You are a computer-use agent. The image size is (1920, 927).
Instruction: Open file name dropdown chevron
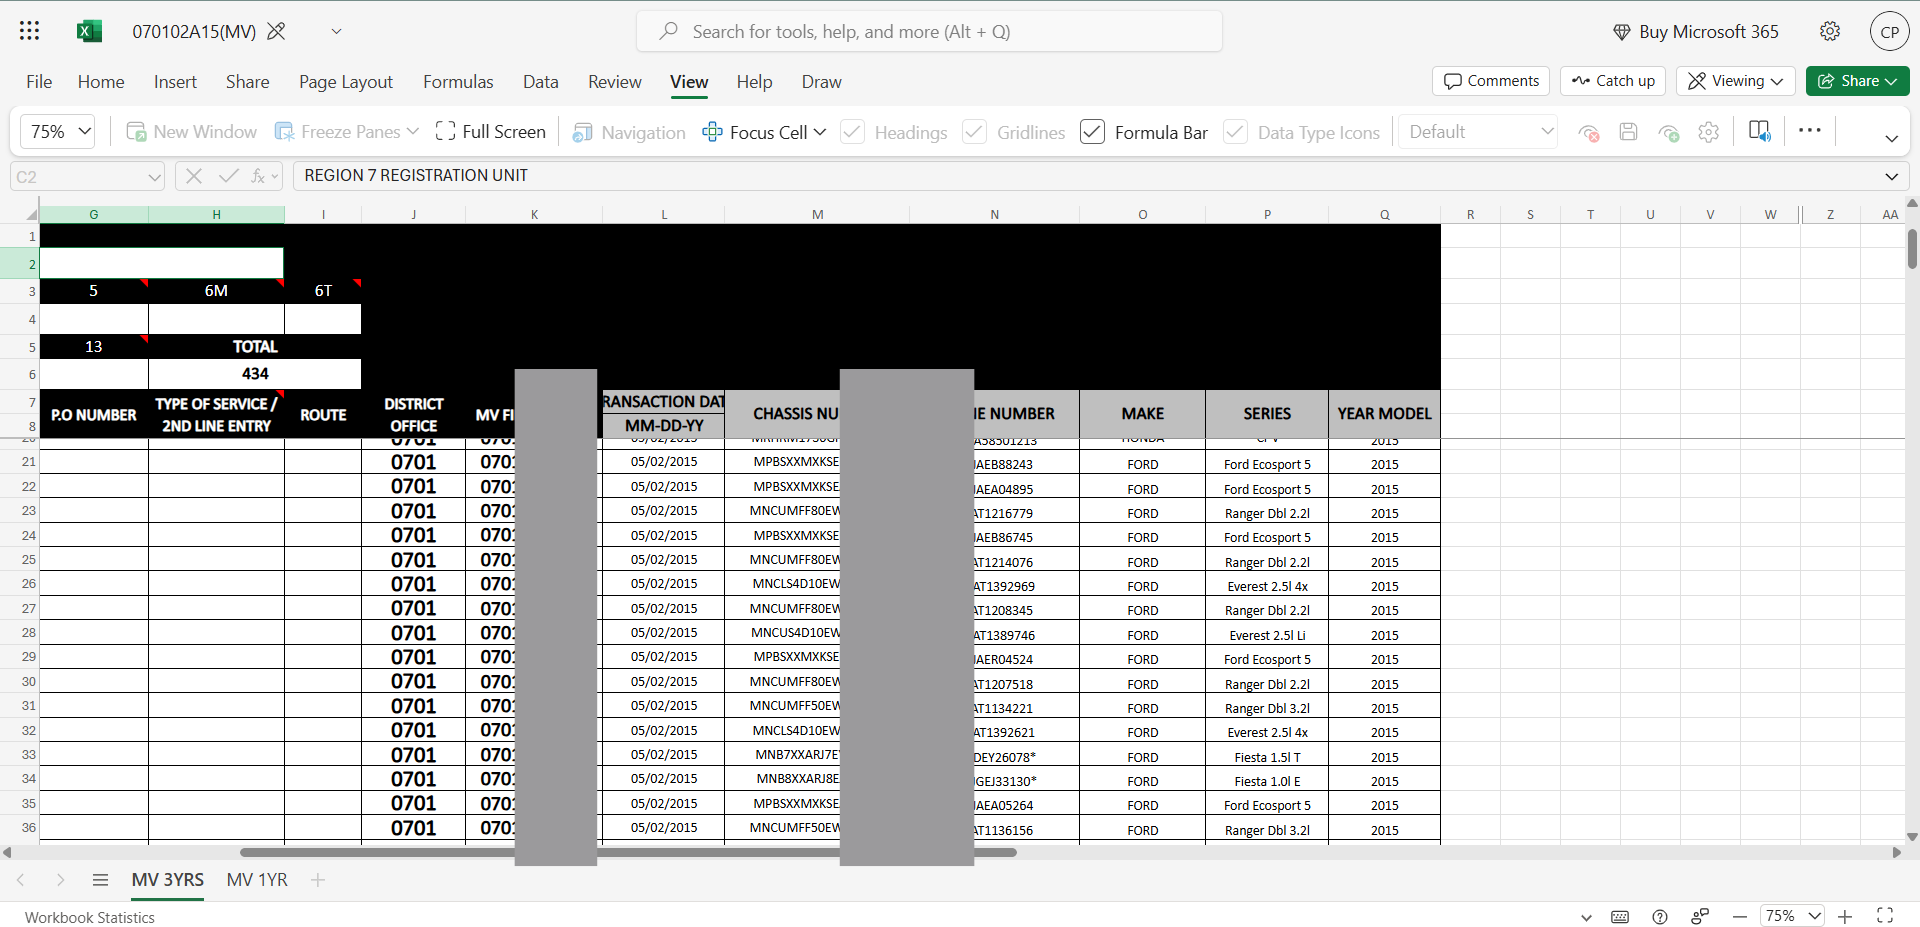[x=337, y=31]
